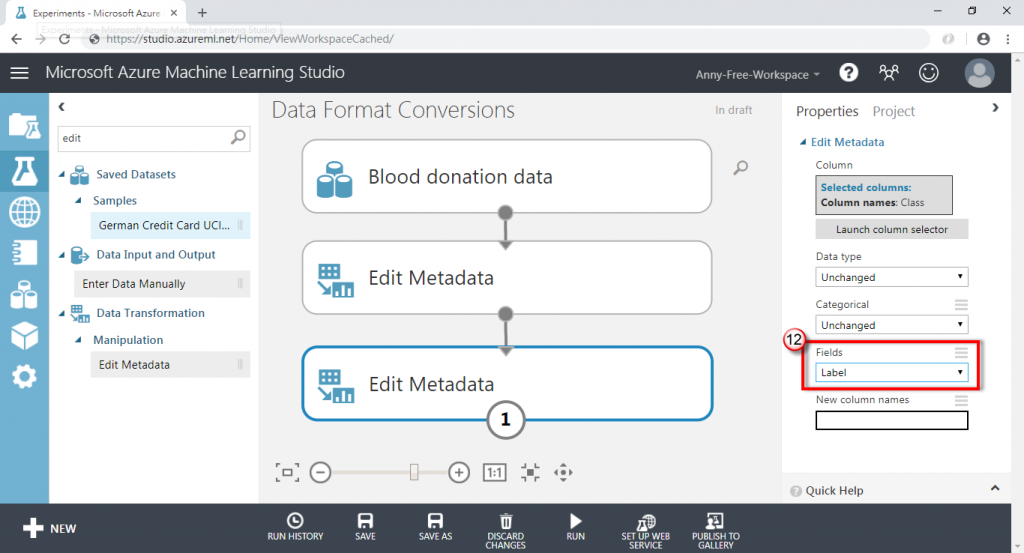Select Enter Data Manually module item
The height and width of the screenshot is (553, 1024).
point(162,284)
